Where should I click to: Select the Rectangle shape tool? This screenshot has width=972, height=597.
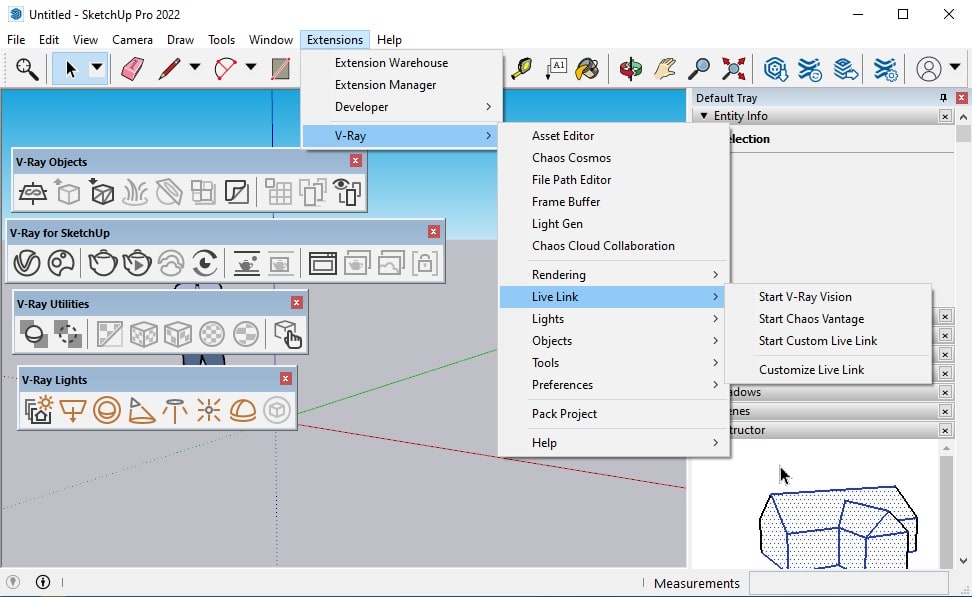[280, 68]
